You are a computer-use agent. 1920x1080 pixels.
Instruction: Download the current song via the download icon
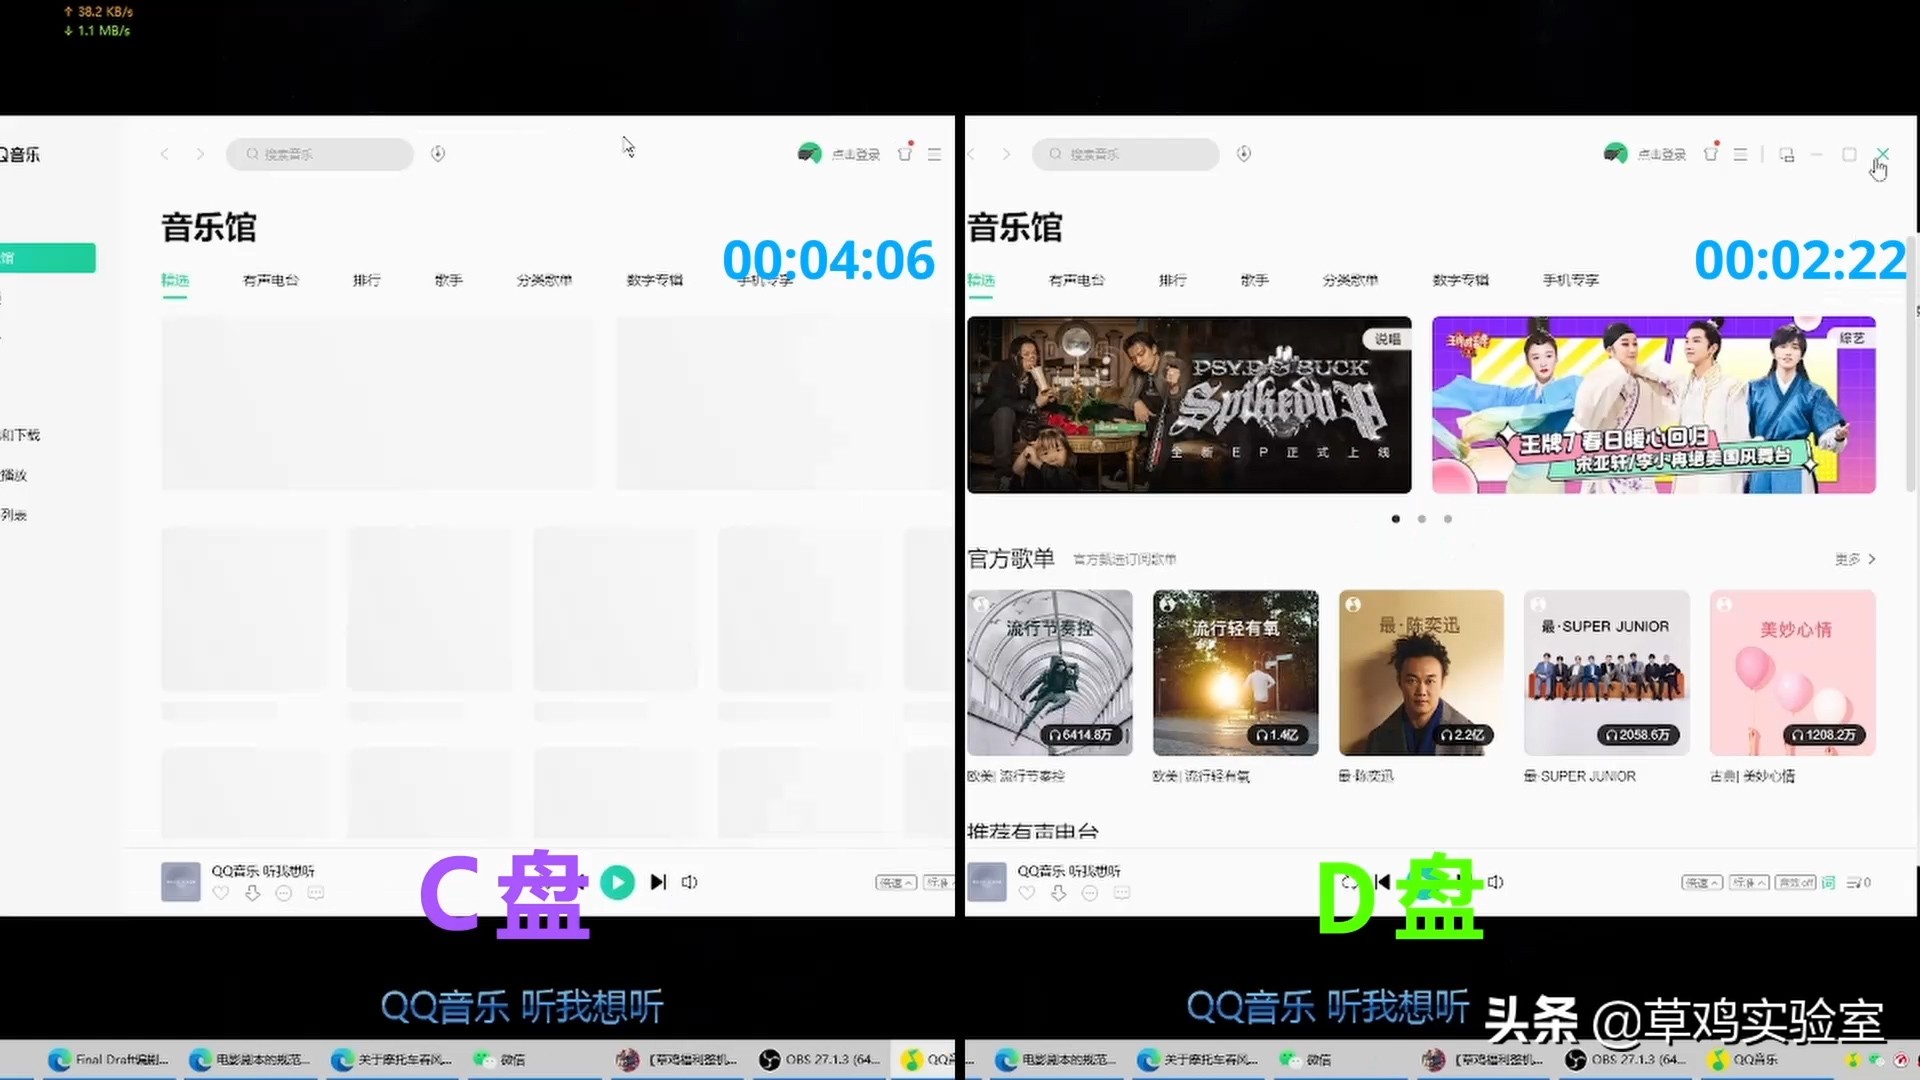1058,893
